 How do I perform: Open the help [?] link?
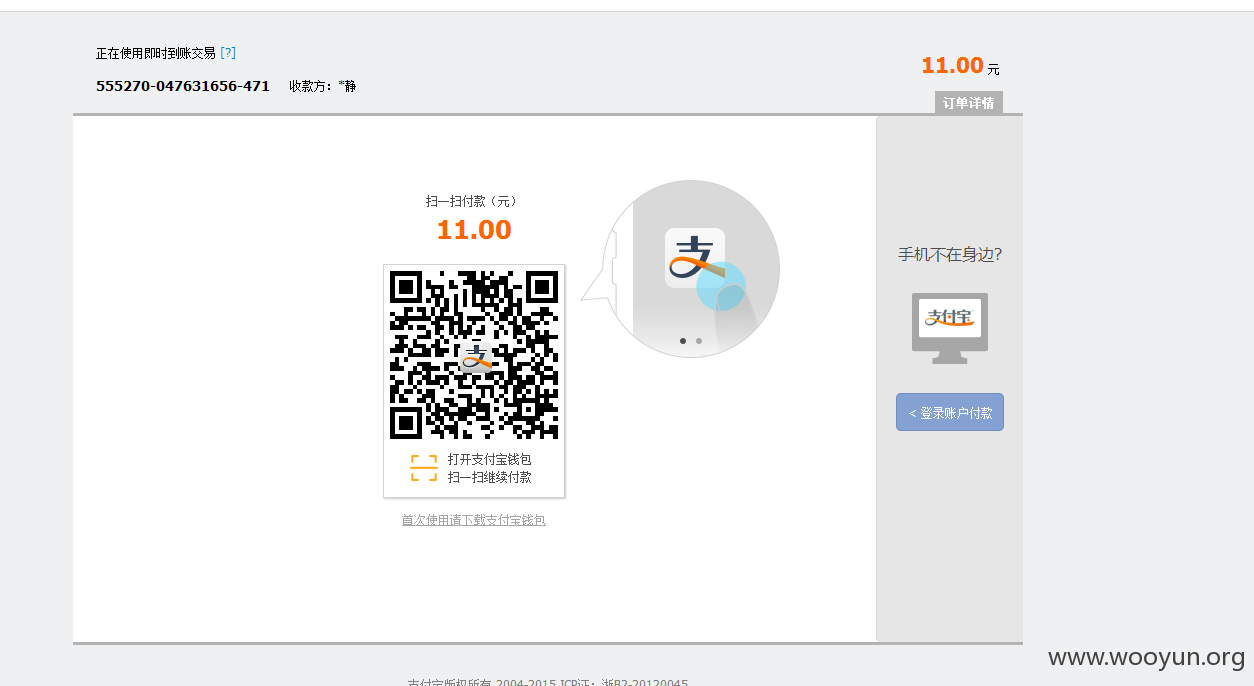tap(228, 53)
